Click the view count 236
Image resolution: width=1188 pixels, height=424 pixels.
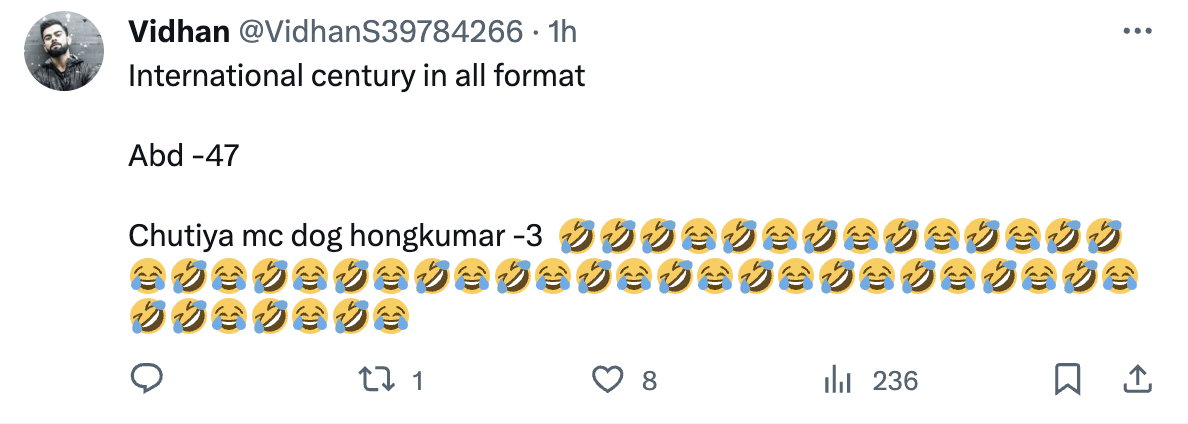pos(895,381)
